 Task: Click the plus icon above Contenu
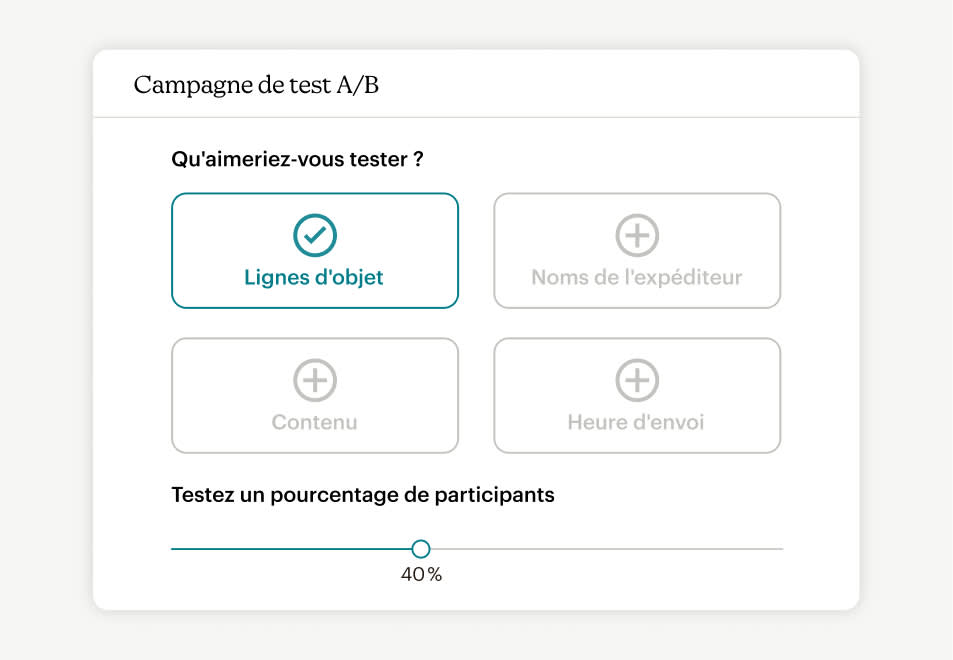(315, 380)
